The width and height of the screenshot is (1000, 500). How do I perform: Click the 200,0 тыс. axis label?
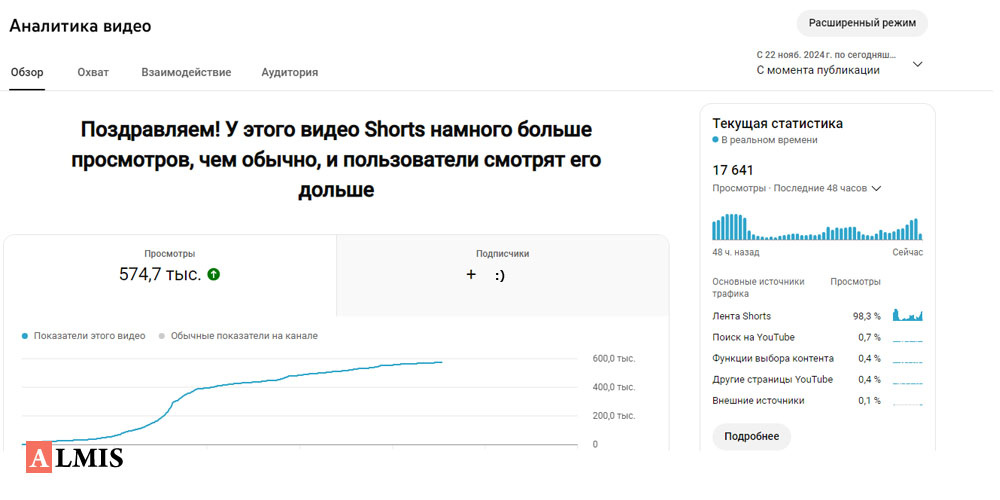[x=614, y=416]
